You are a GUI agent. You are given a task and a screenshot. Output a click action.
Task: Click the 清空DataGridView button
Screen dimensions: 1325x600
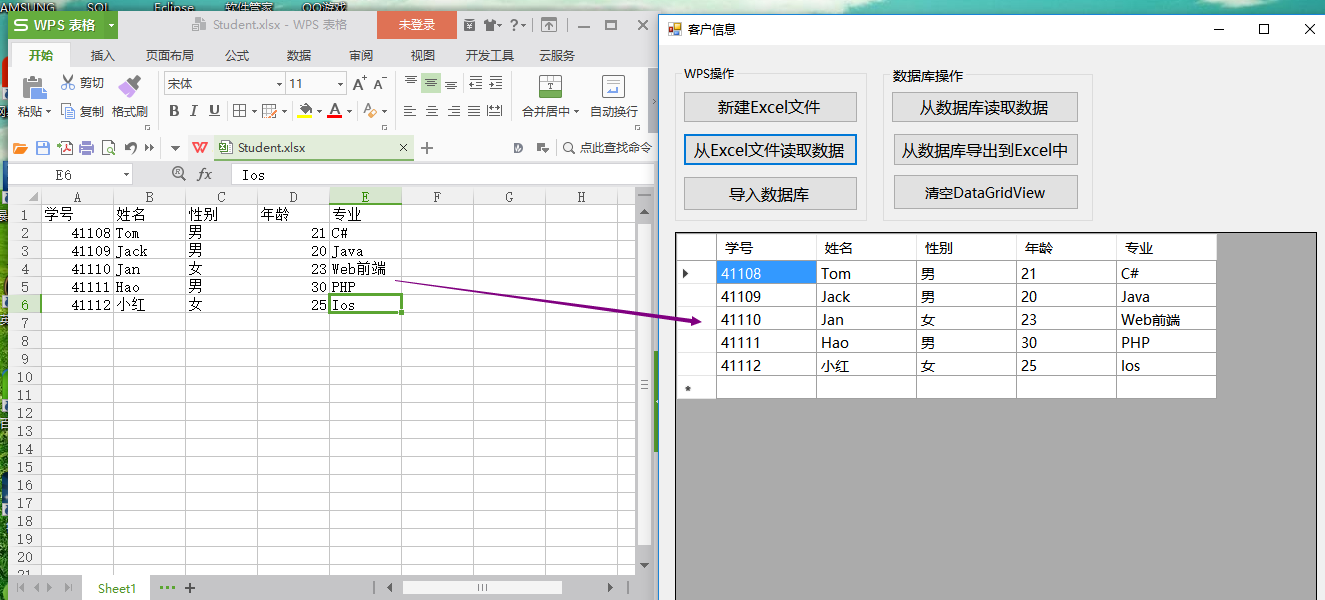coord(985,192)
